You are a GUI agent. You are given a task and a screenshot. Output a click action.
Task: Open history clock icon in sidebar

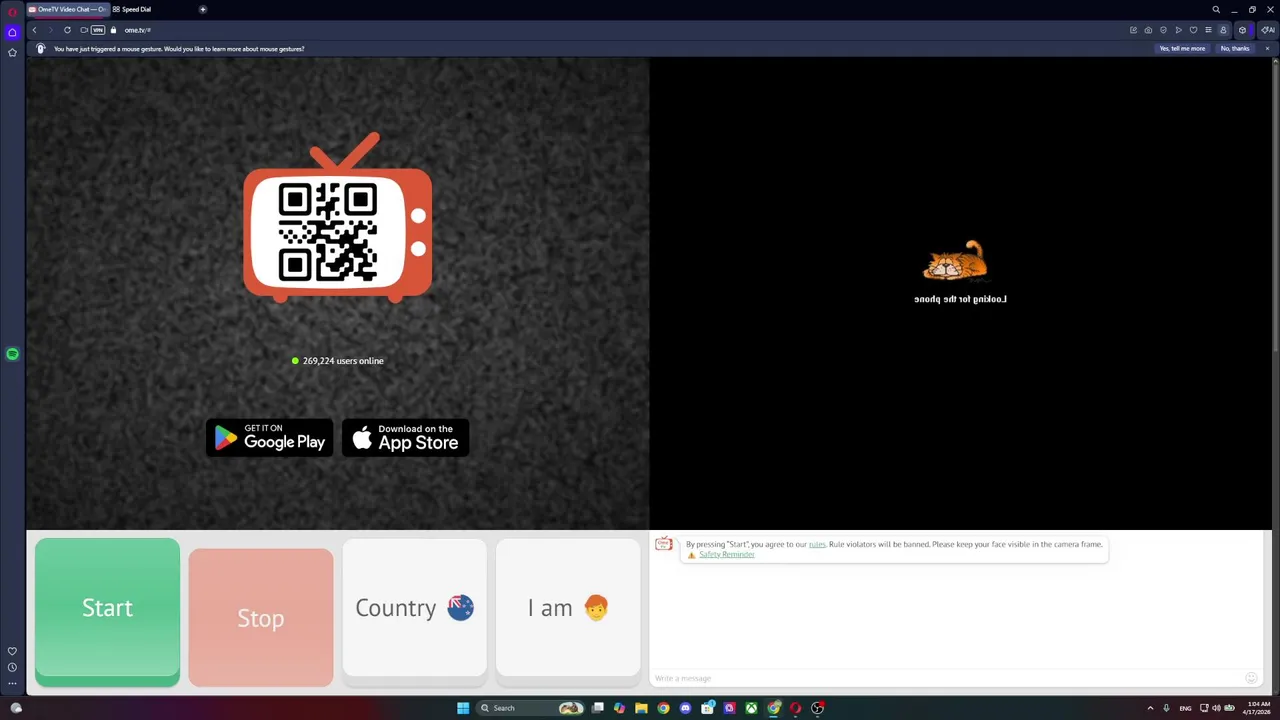tap(12, 667)
